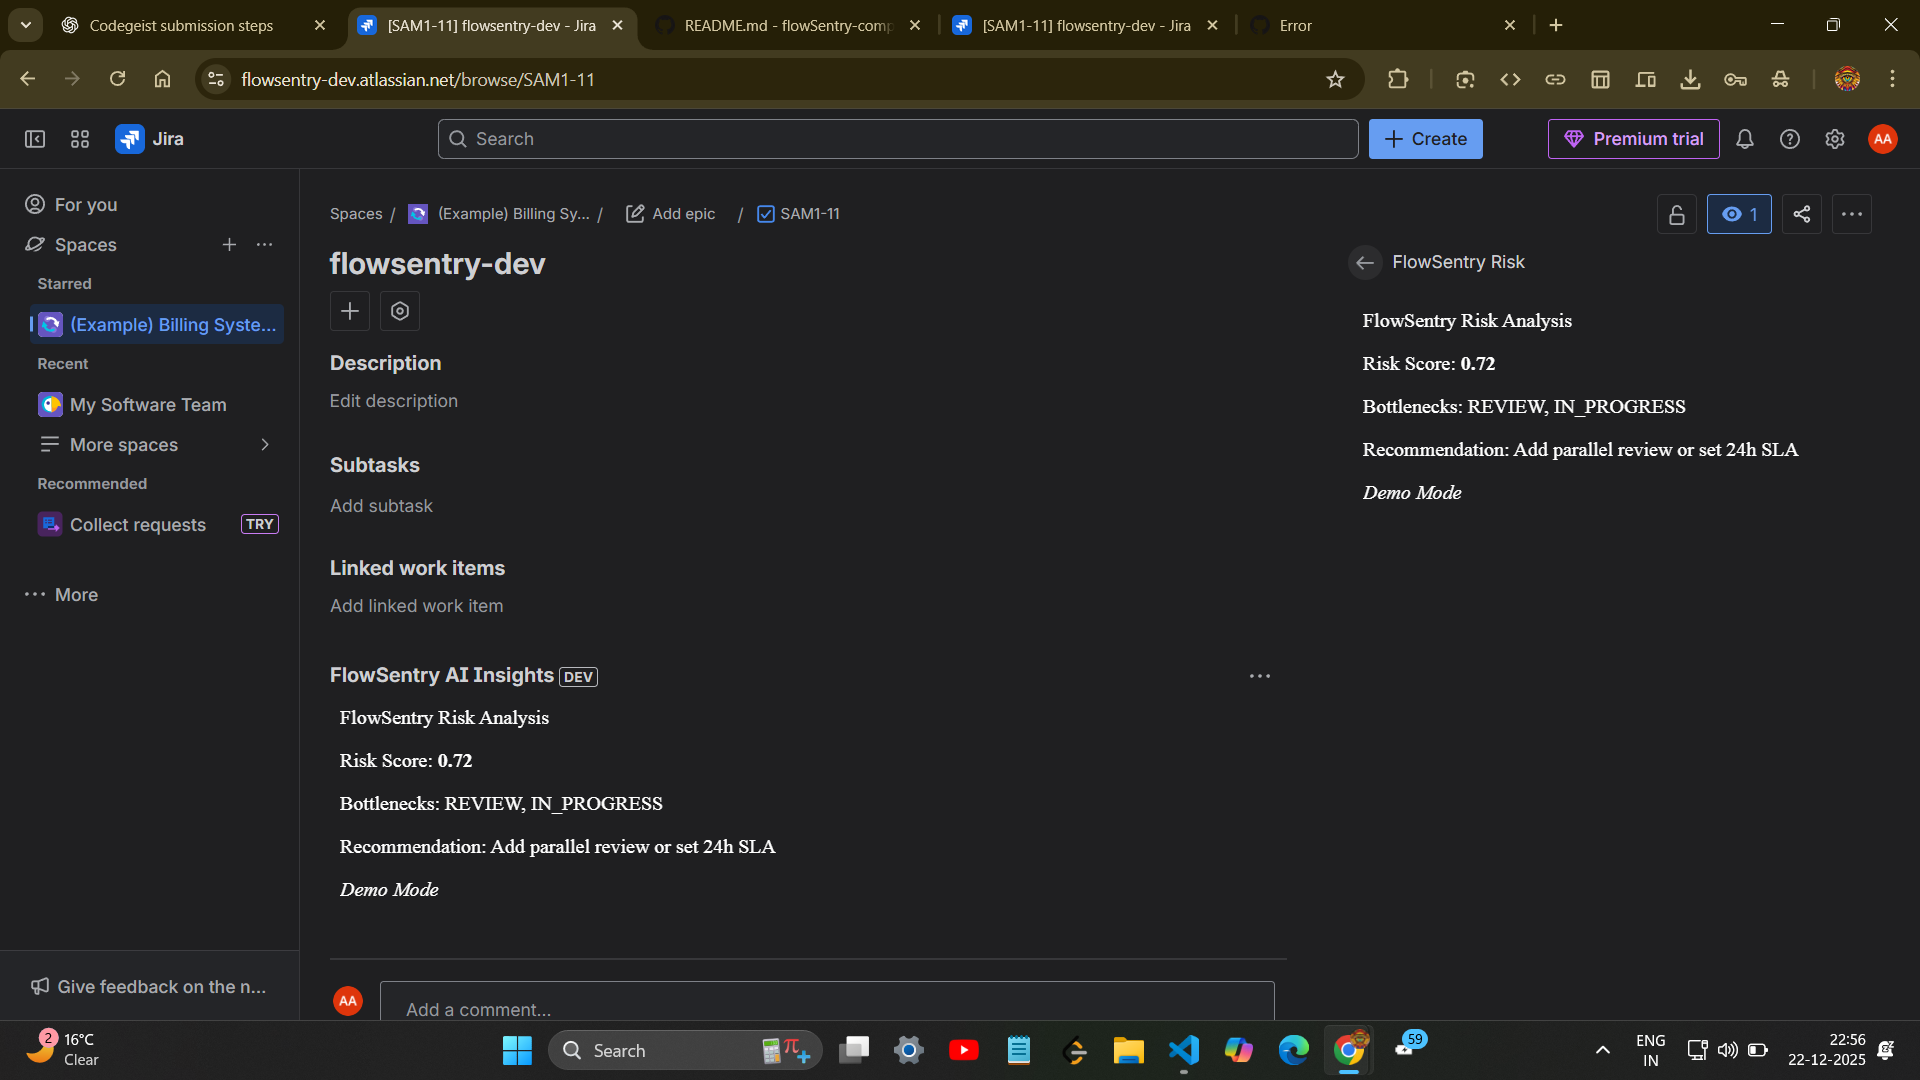Open FlowSentry AI Insights more options
The width and height of the screenshot is (1920, 1080).
coord(1259,676)
